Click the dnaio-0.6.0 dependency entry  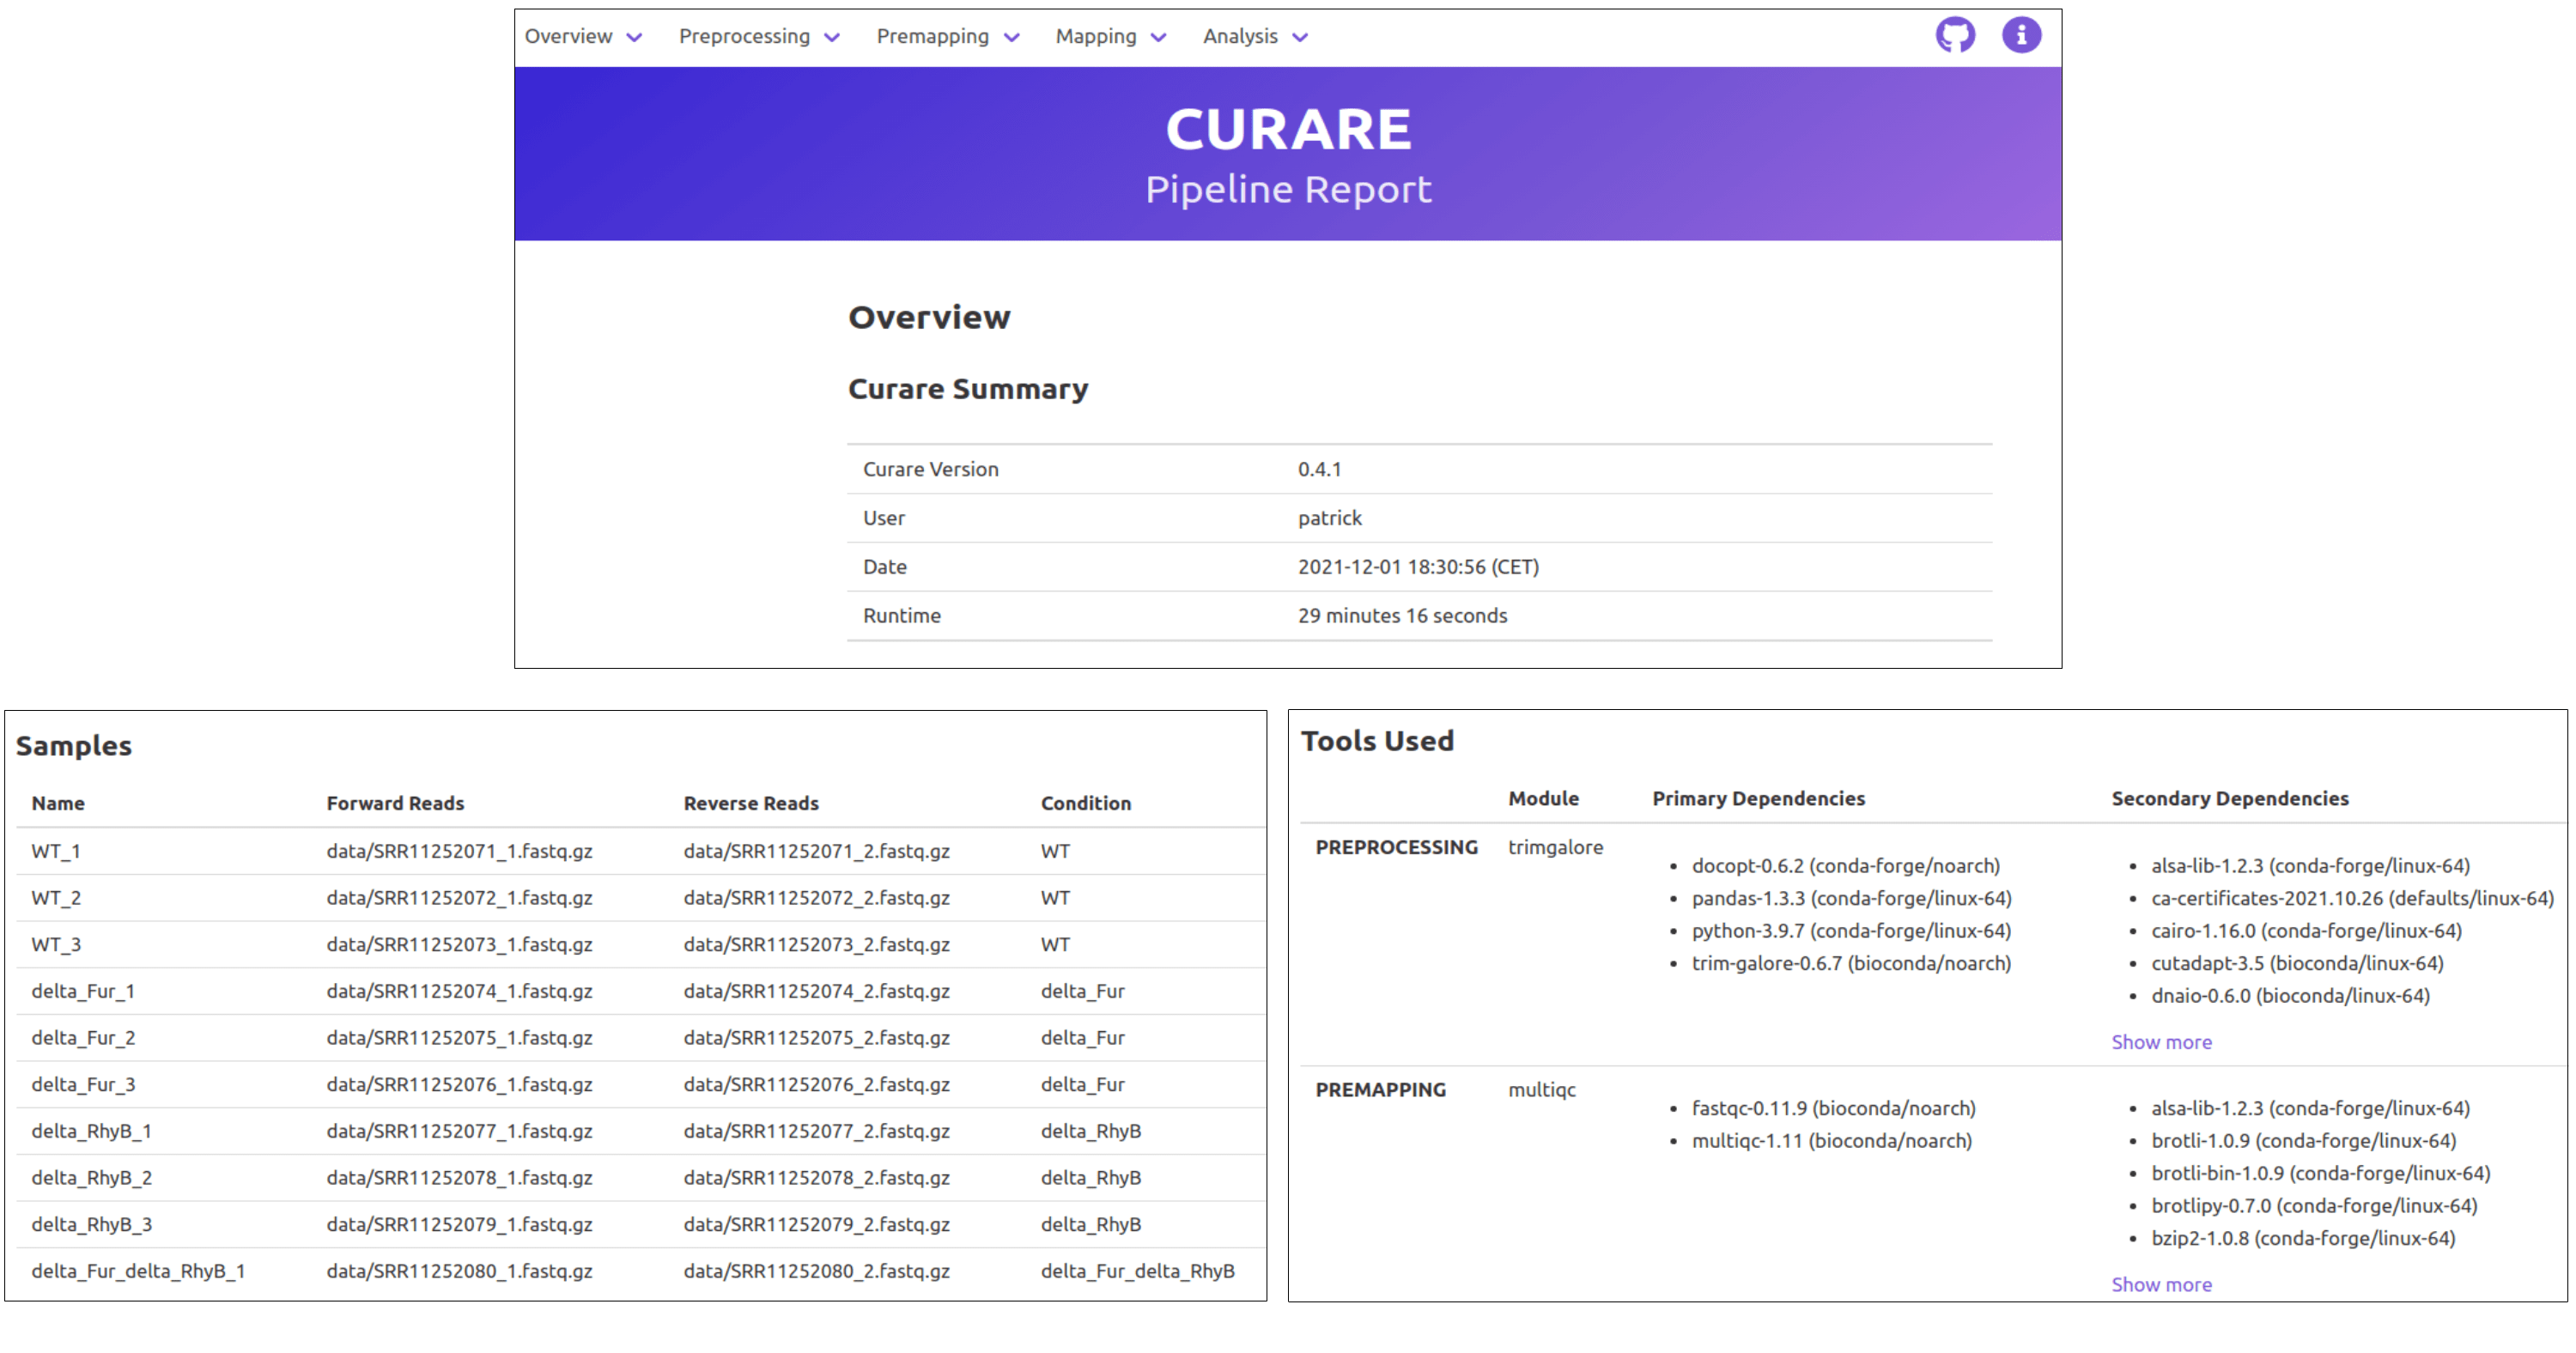pos(2290,996)
